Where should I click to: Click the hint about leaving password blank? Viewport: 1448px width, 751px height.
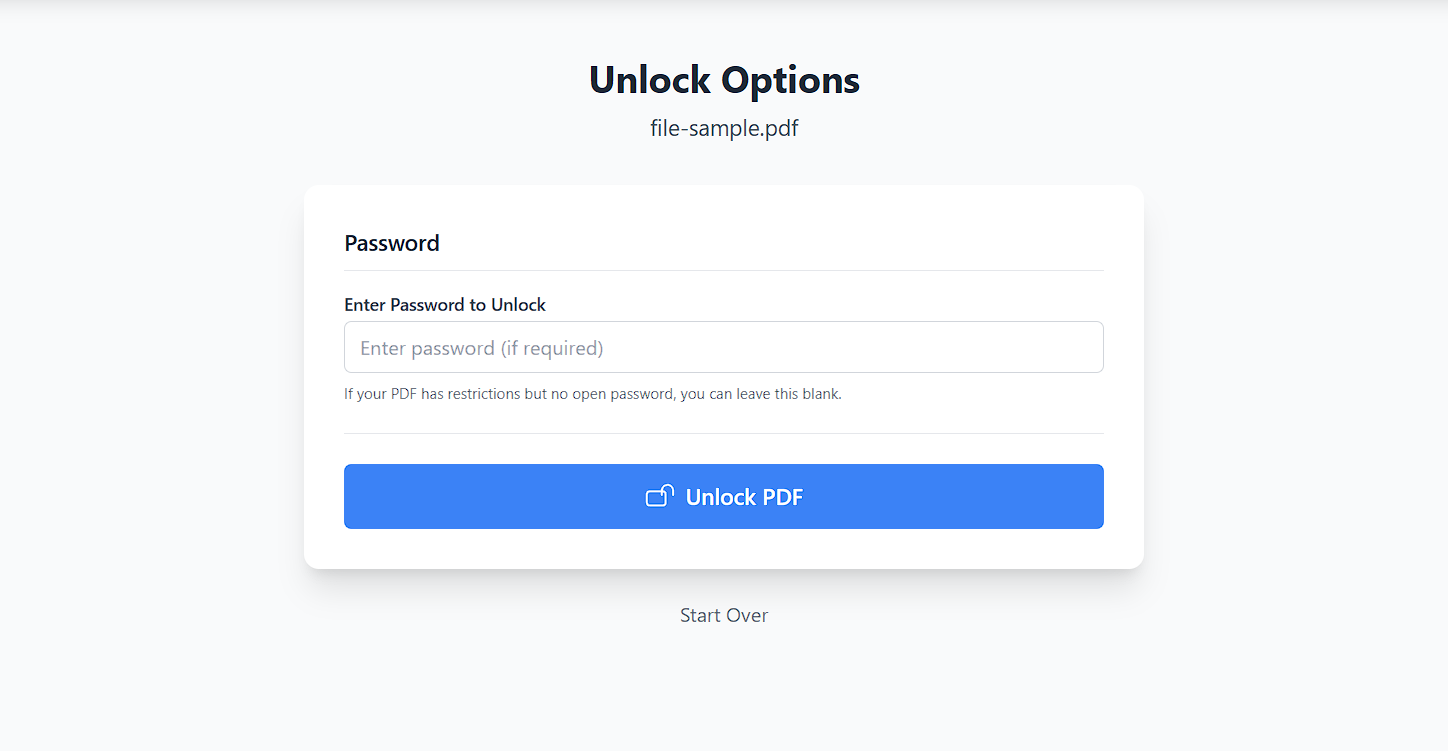pyautogui.click(x=593, y=394)
